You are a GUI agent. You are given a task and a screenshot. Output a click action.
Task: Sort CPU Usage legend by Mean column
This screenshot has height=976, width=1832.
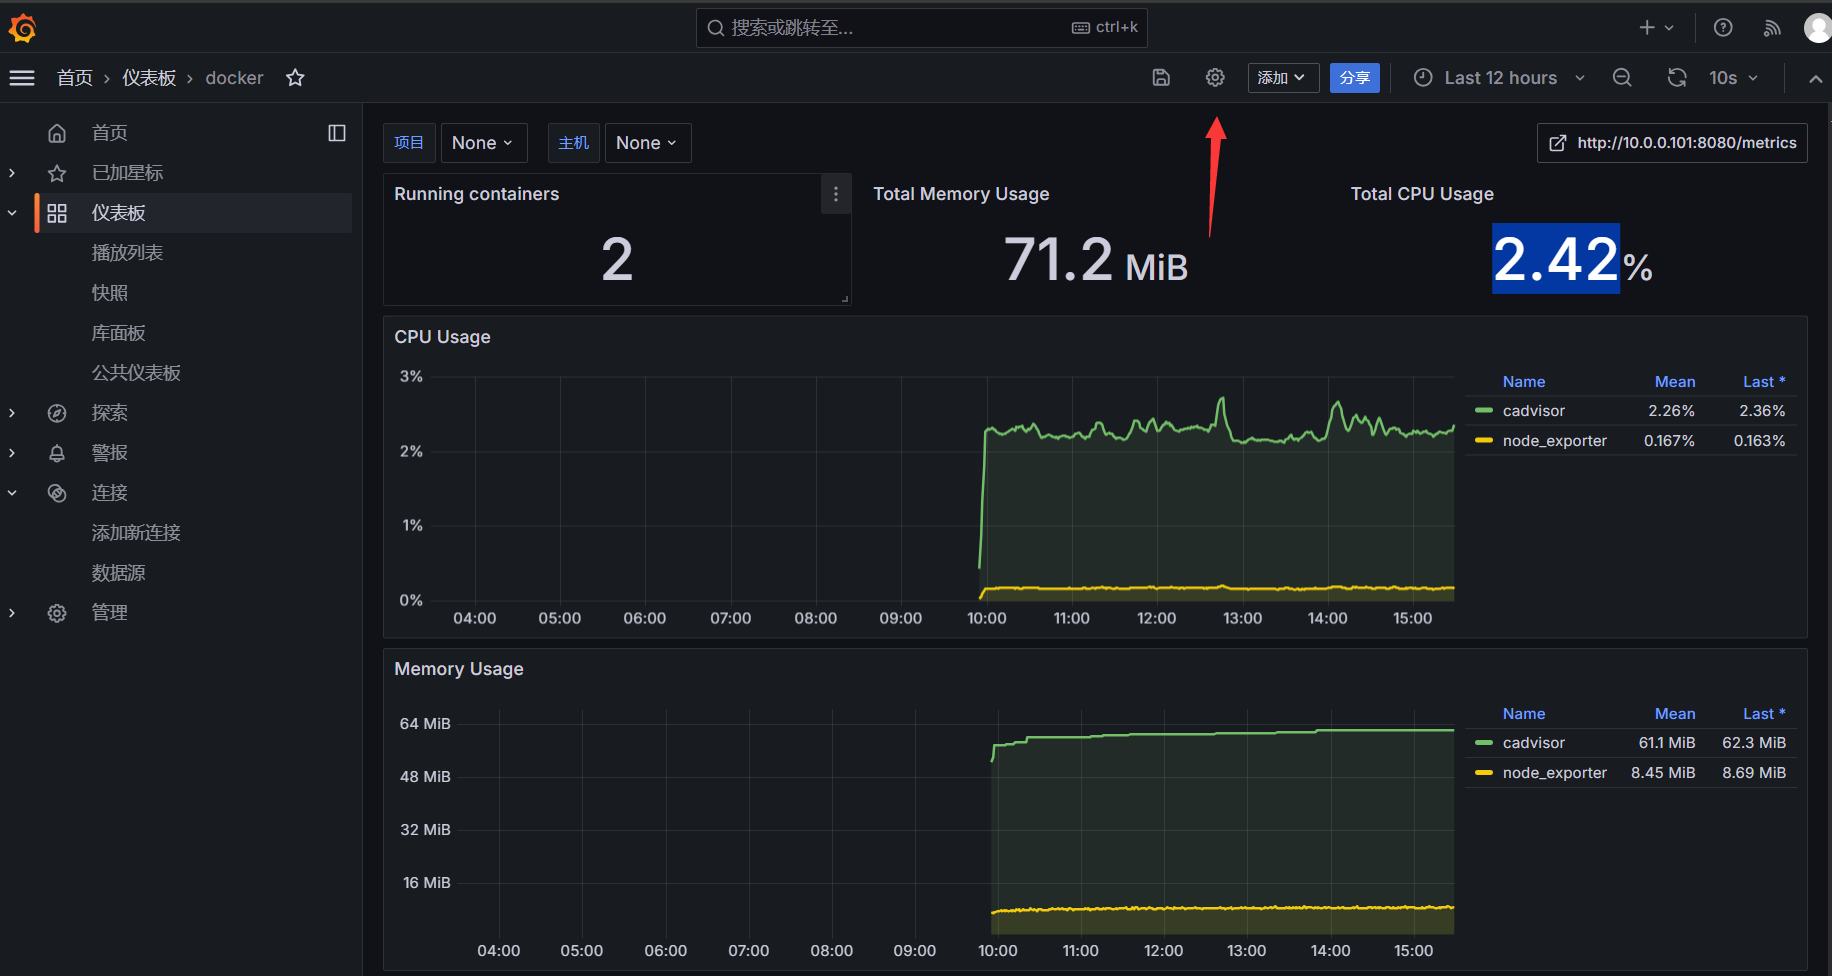(x=1675, y=382)
